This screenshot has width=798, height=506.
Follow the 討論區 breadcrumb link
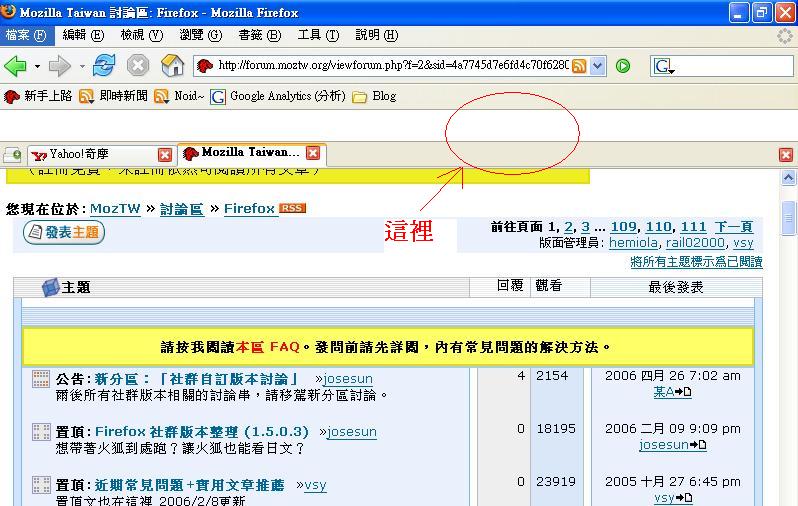tap(182, 209)
